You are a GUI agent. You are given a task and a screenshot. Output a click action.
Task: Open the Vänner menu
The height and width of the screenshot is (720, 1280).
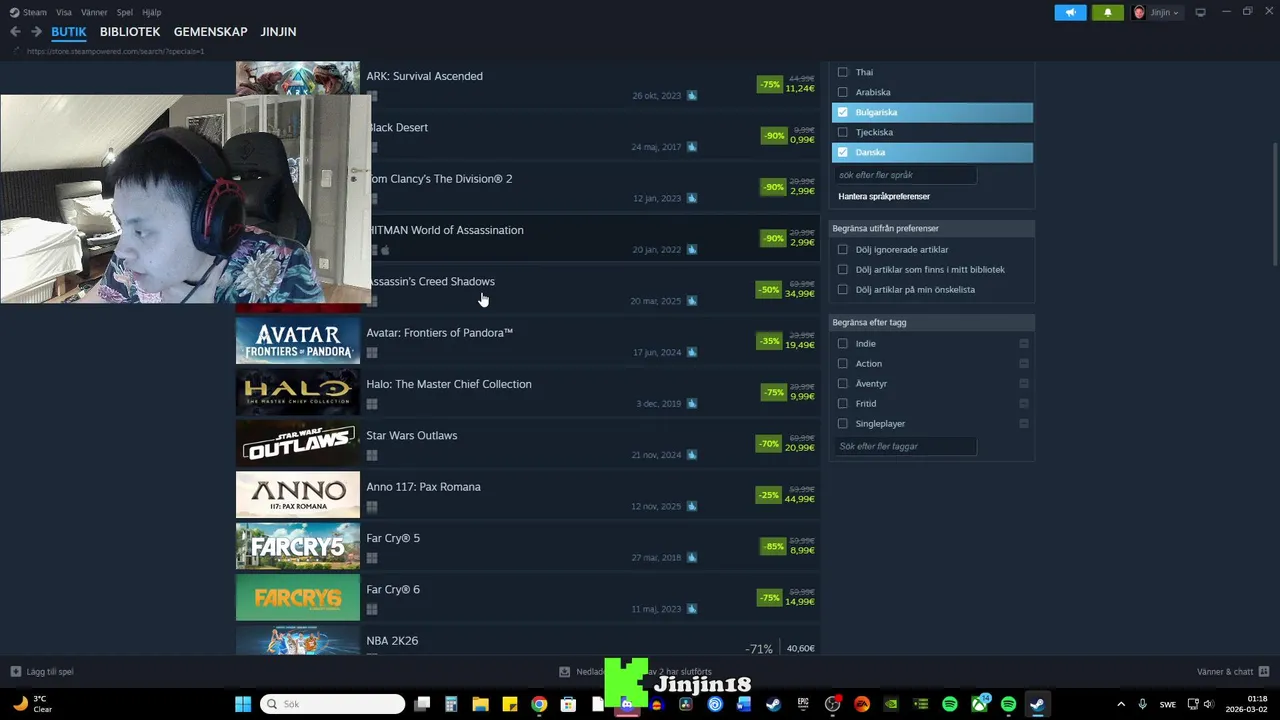94,12
